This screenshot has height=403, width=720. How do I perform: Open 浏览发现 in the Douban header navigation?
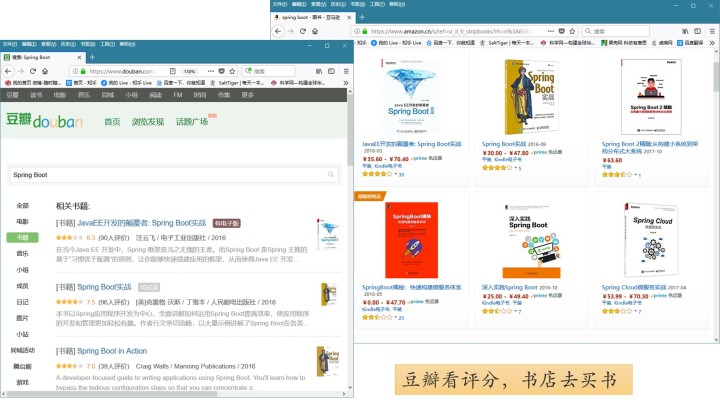click(x=148, y=122)
